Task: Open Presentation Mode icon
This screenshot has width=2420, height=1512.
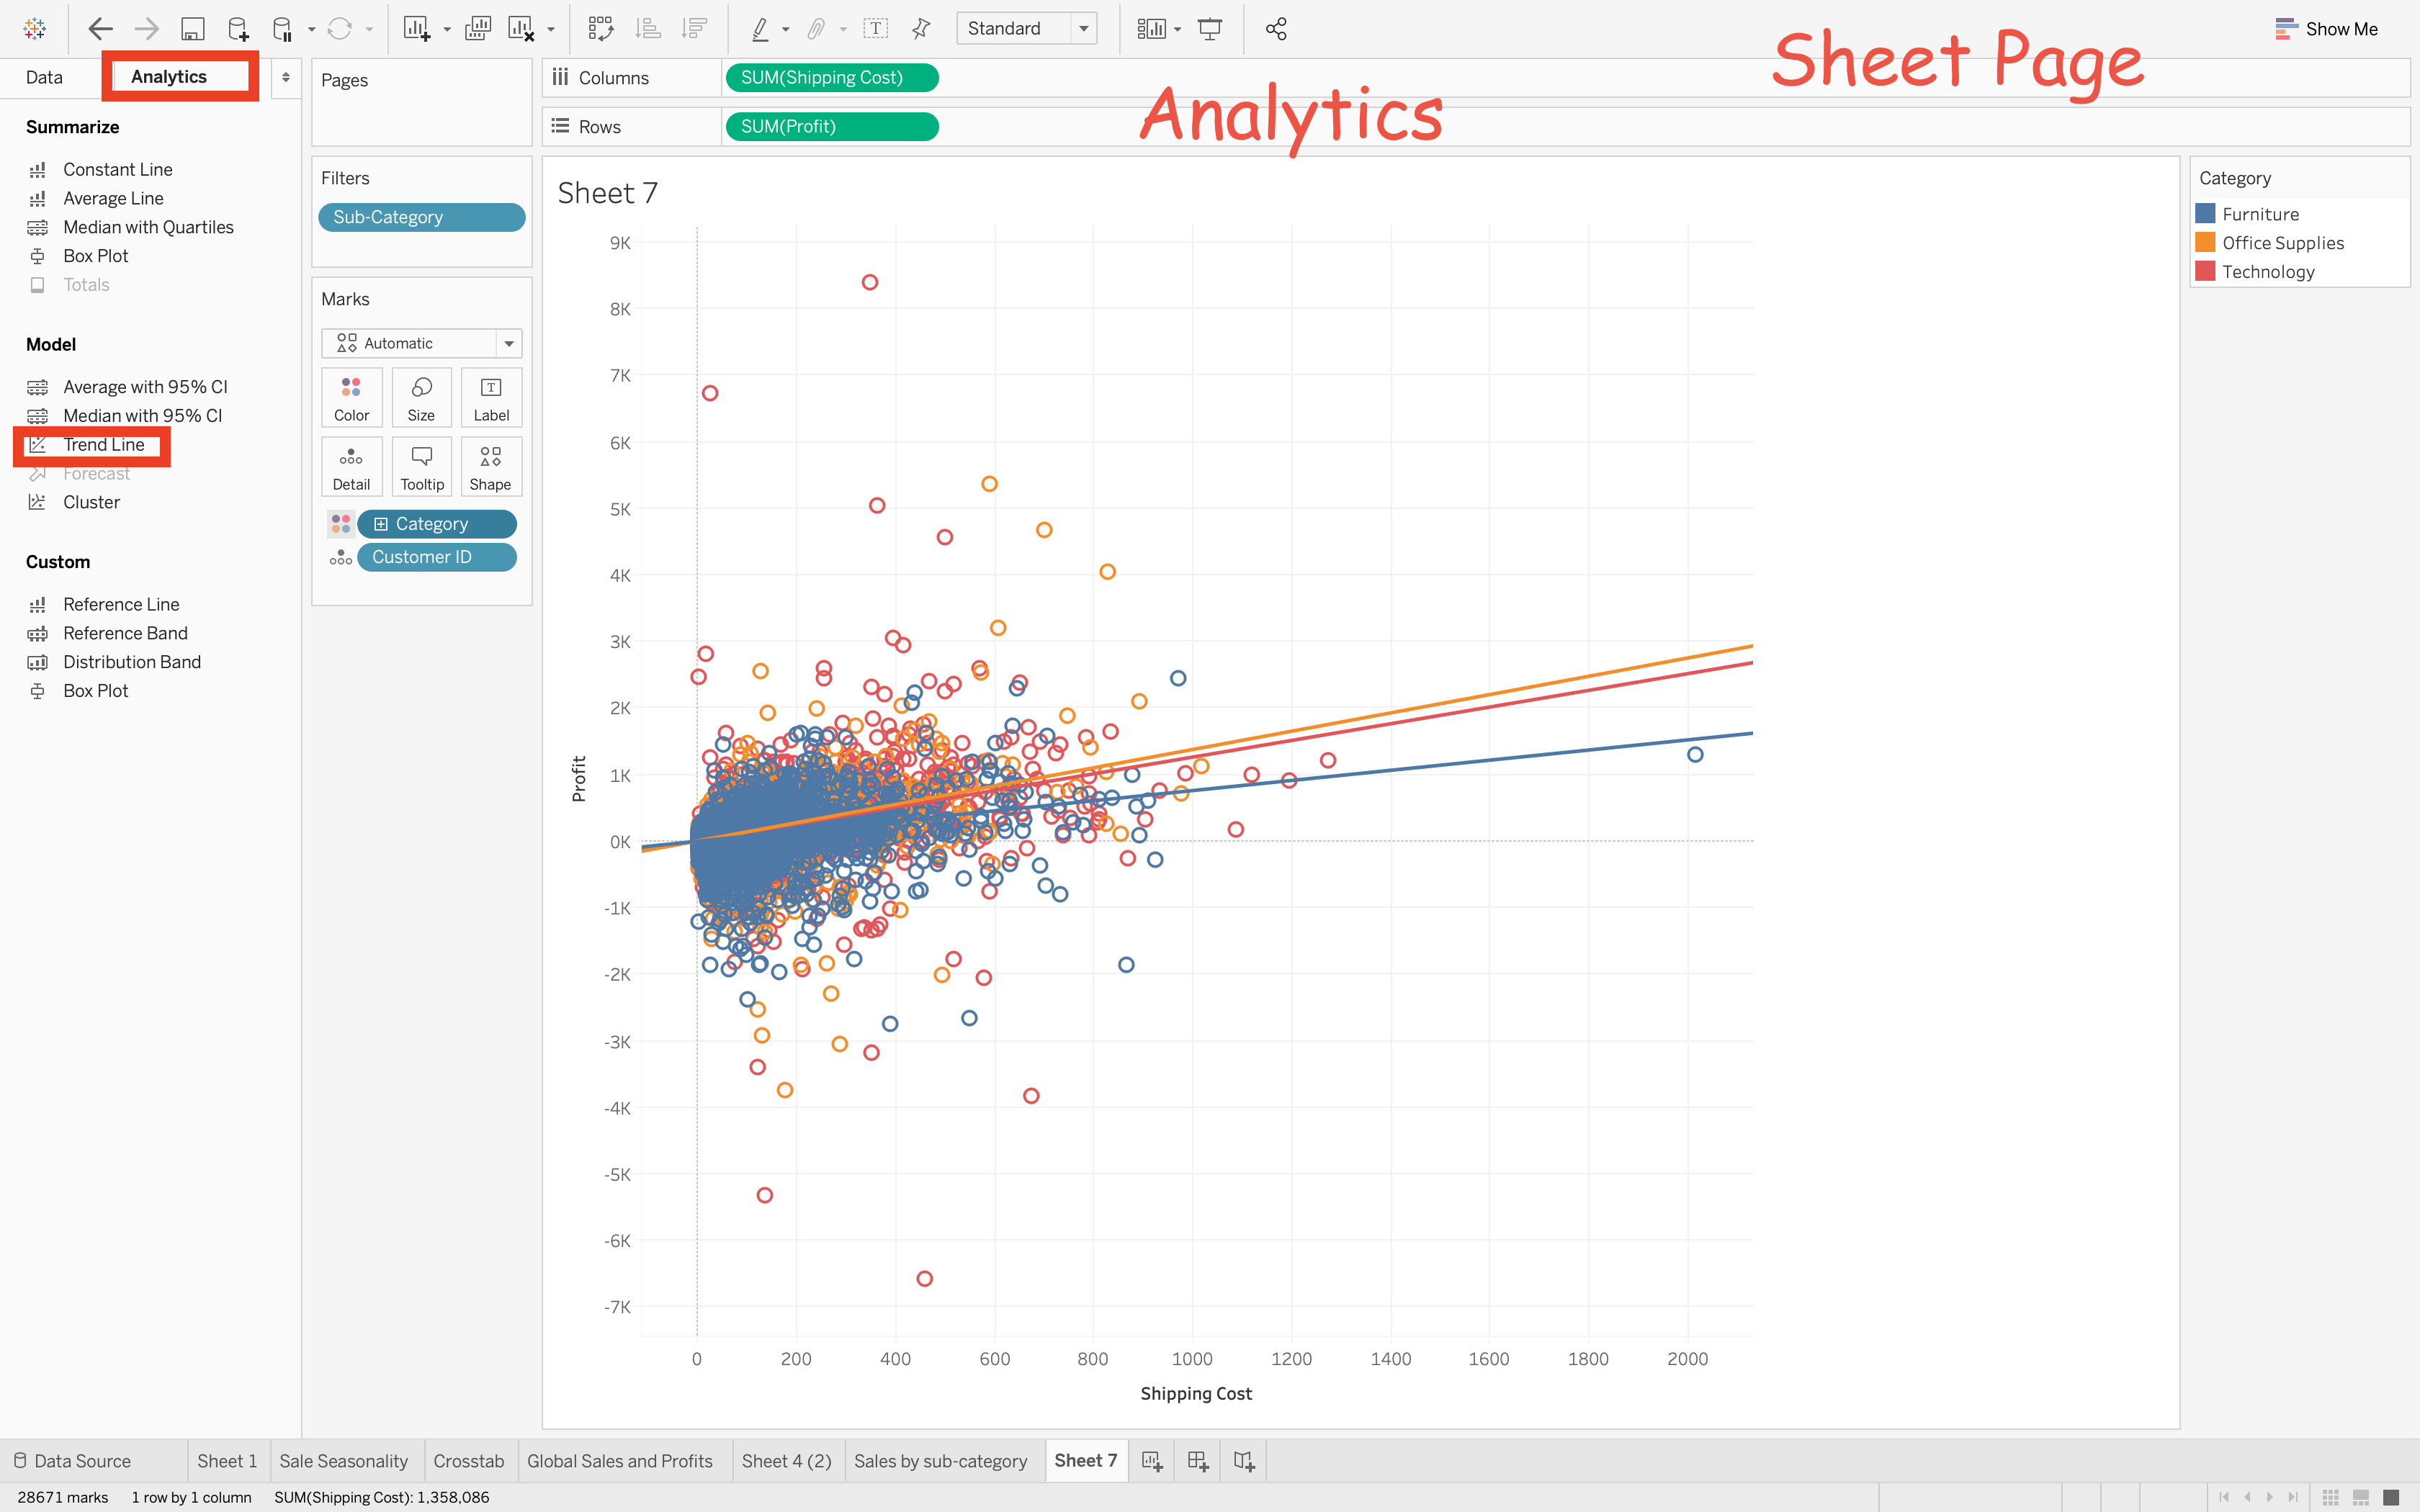Action: (1210, 29)
